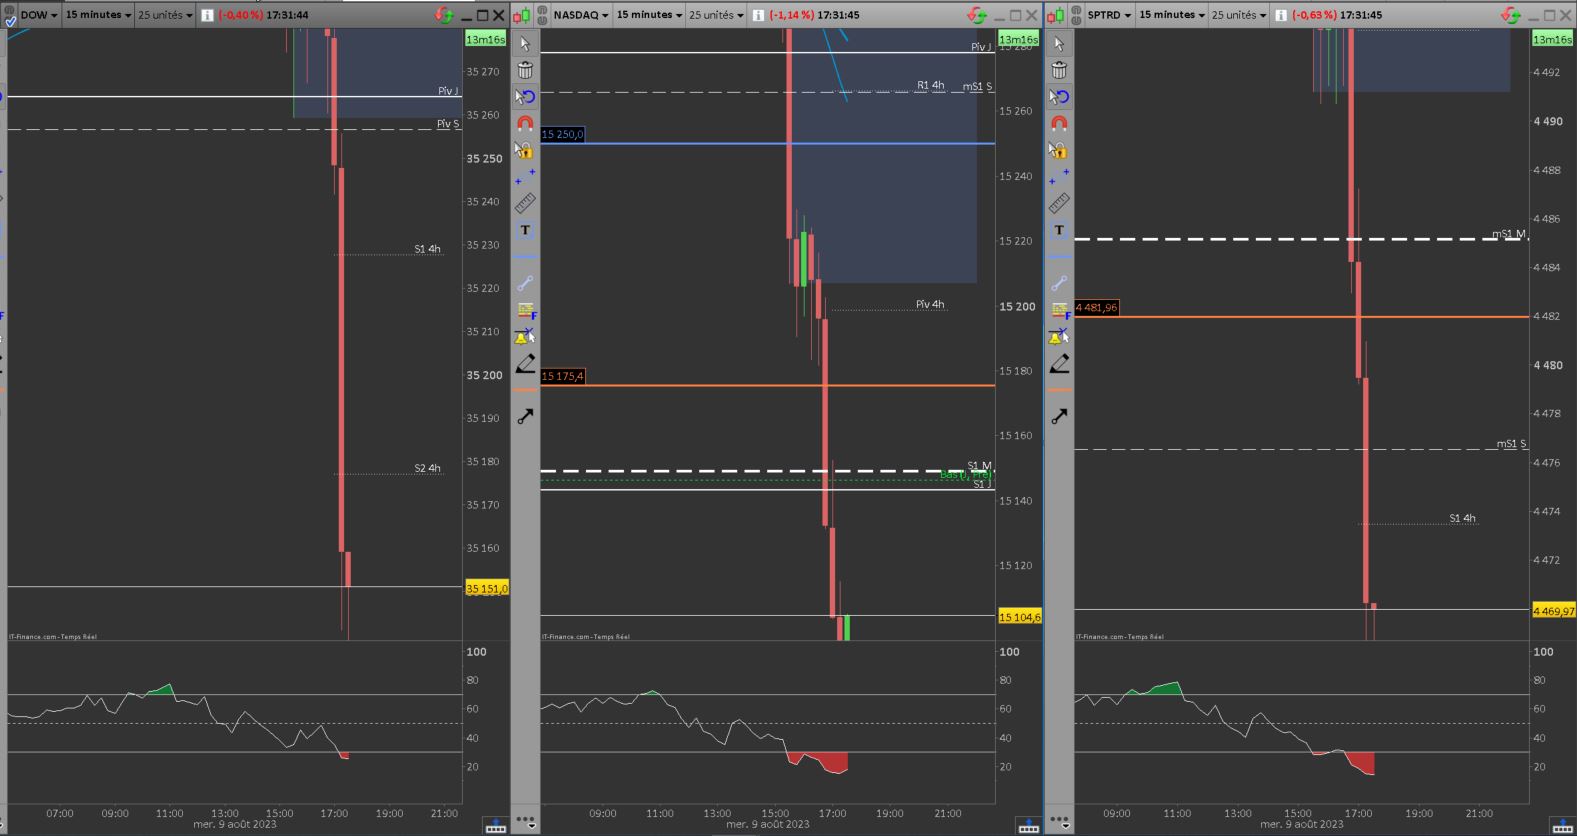Open the 25 unités dropdown in SPTRD window

tap(1240, 15)
